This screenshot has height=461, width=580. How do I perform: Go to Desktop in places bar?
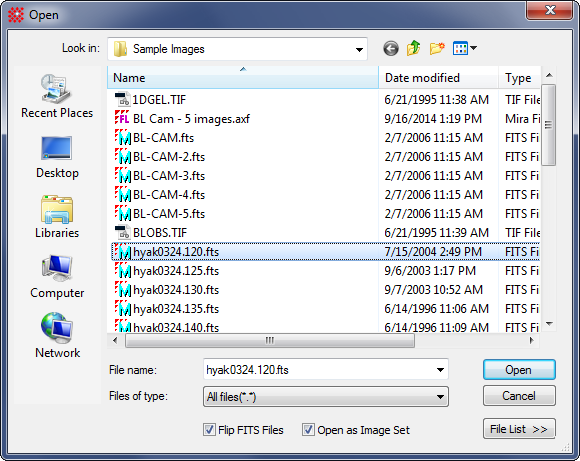pyautogui.click(x=57, y=157)
